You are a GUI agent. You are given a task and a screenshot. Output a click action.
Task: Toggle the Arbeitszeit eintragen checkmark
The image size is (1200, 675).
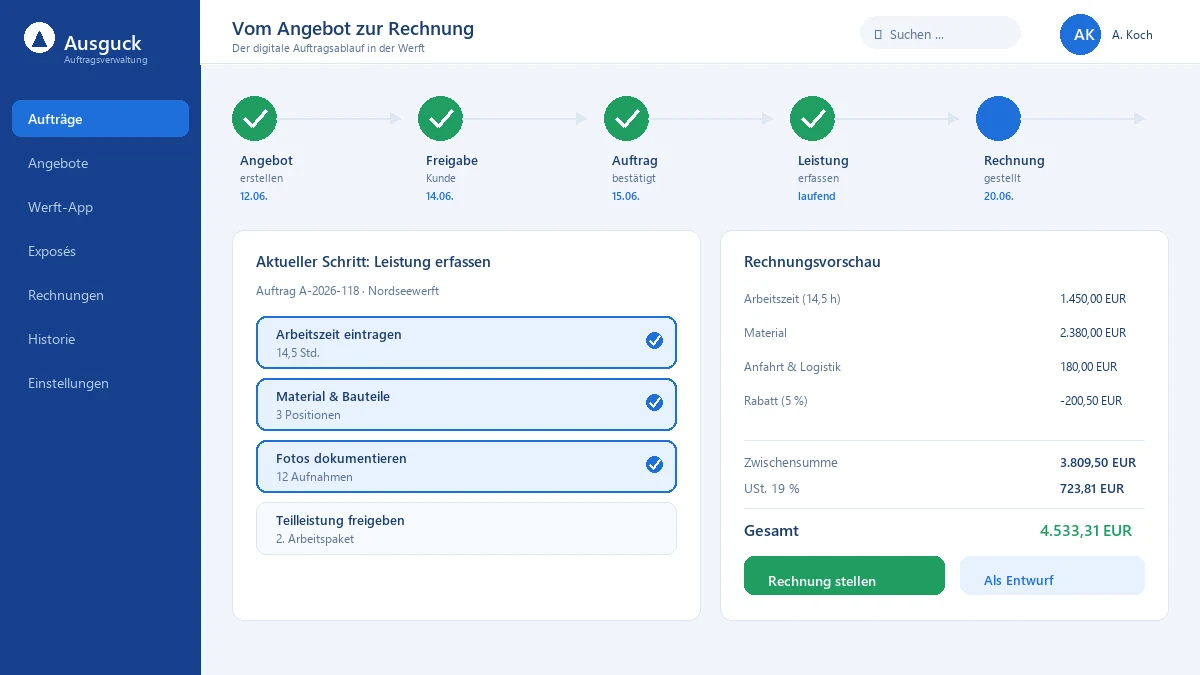tap(654, 341)
